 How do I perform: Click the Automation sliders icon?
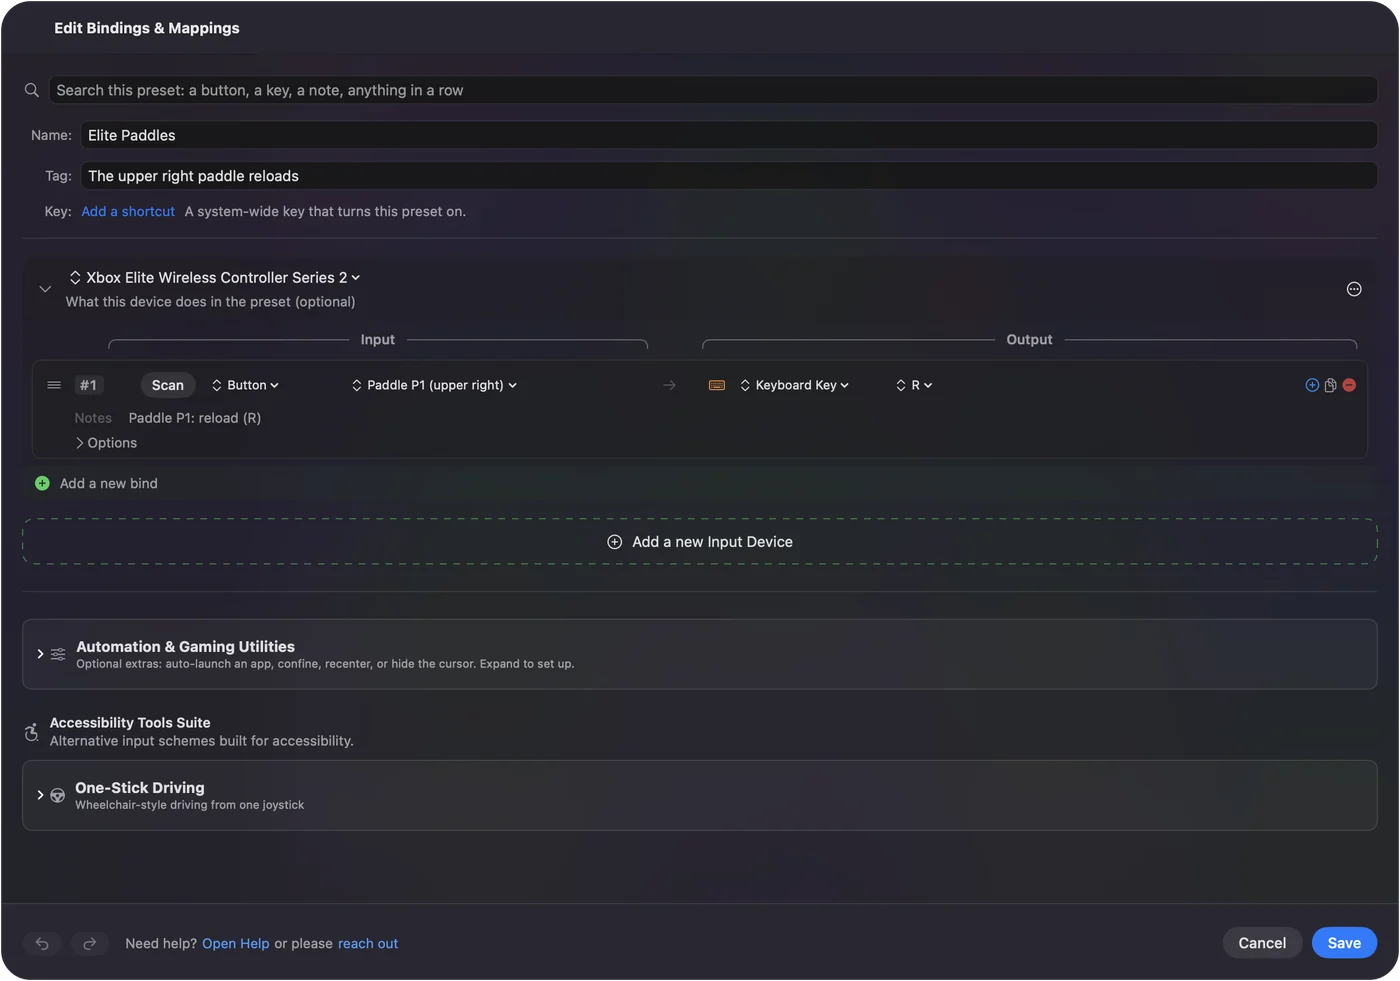58,654
